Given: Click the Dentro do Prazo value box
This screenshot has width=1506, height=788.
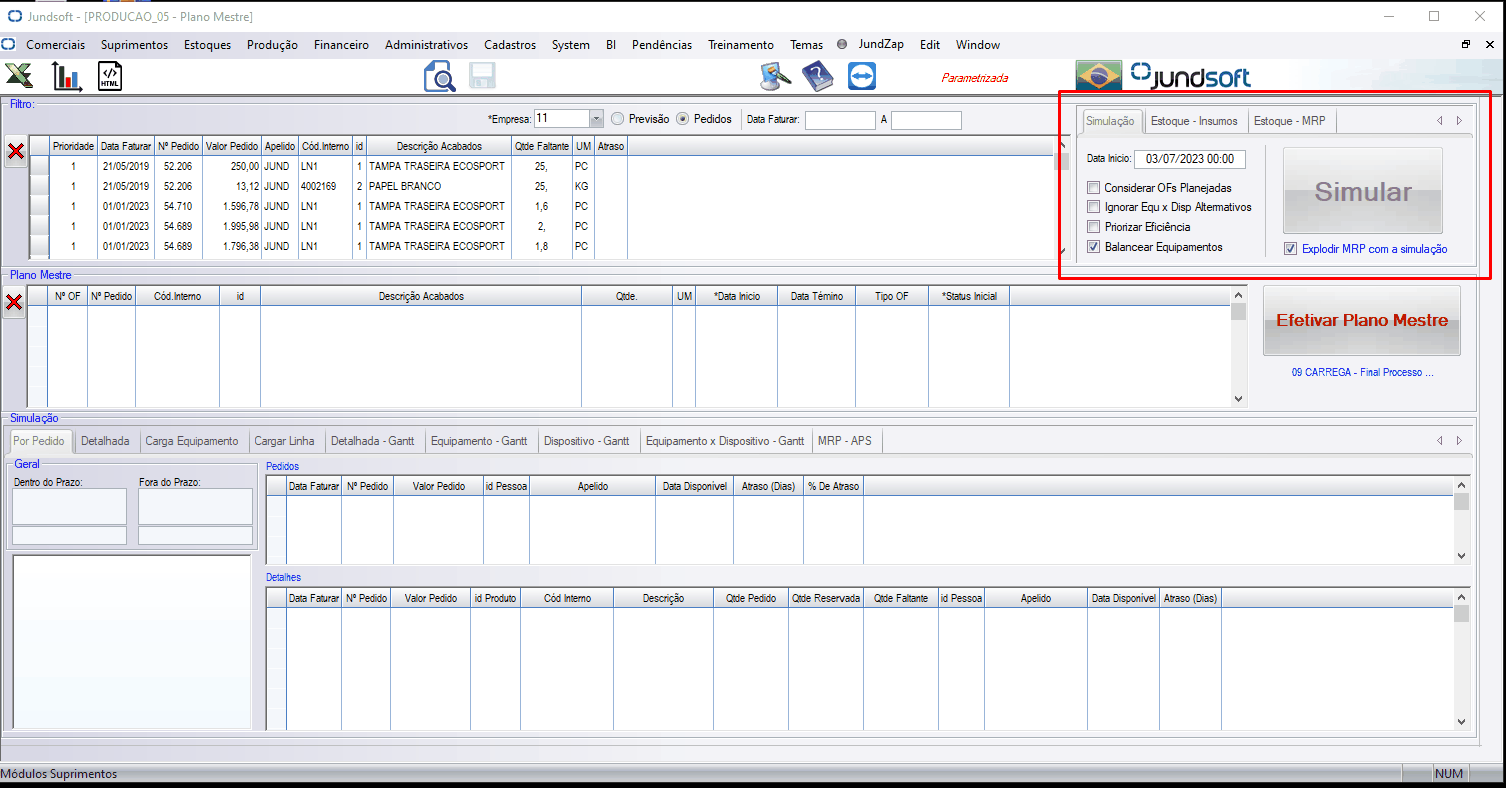Looking at the screenshot, I should 69,507.
